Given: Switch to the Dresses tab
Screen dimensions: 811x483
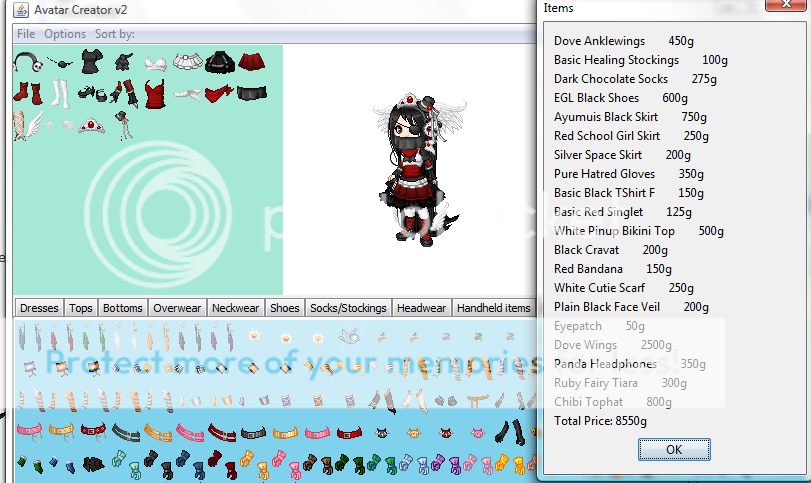Looking at the screenshot, I should click(x=39, y=308).
